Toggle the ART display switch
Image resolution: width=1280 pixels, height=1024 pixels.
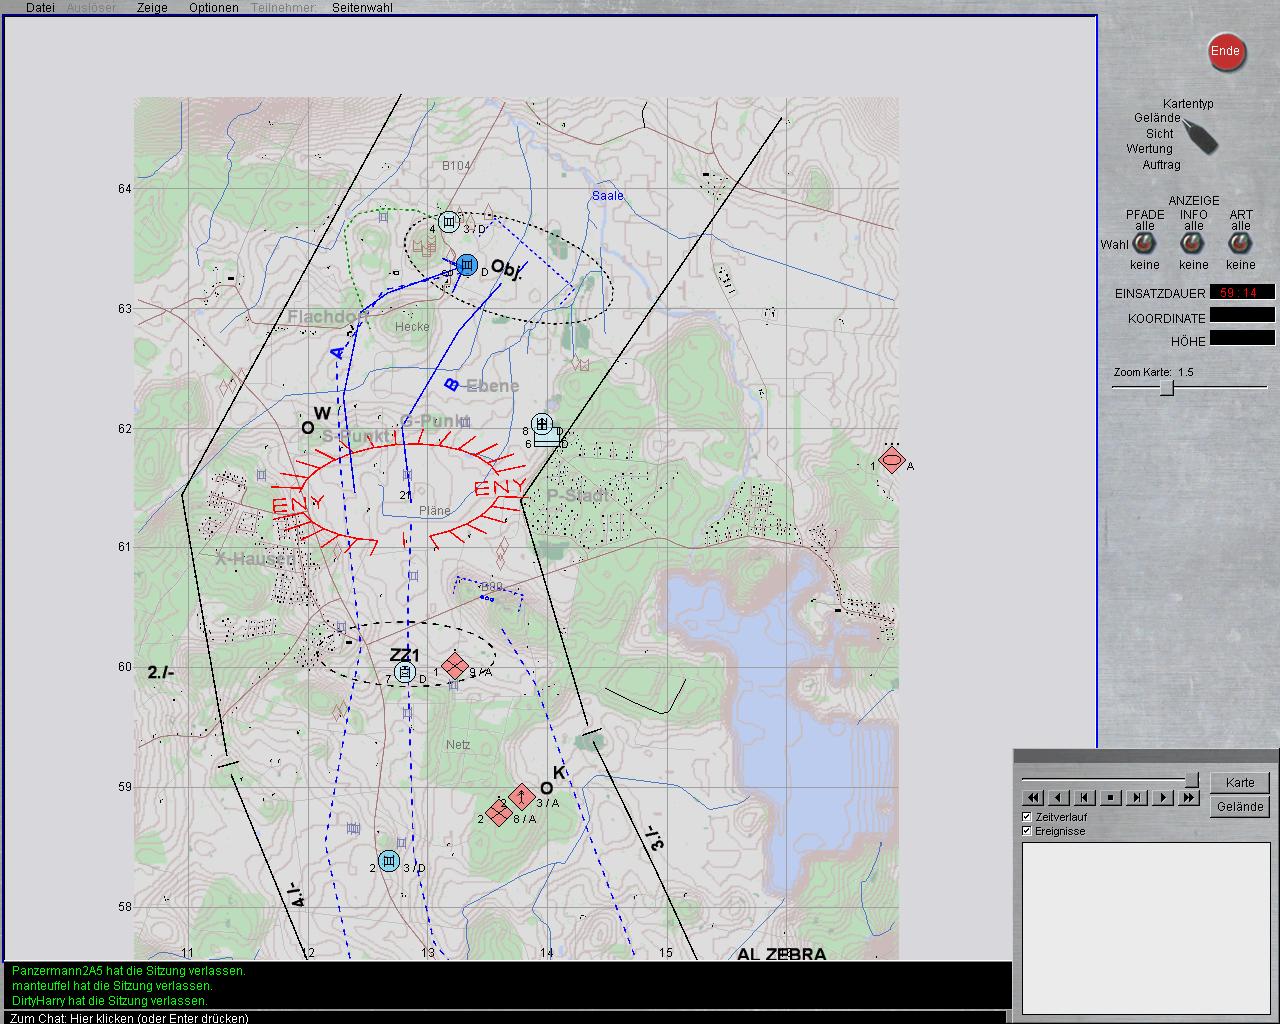click(1241, 244)
